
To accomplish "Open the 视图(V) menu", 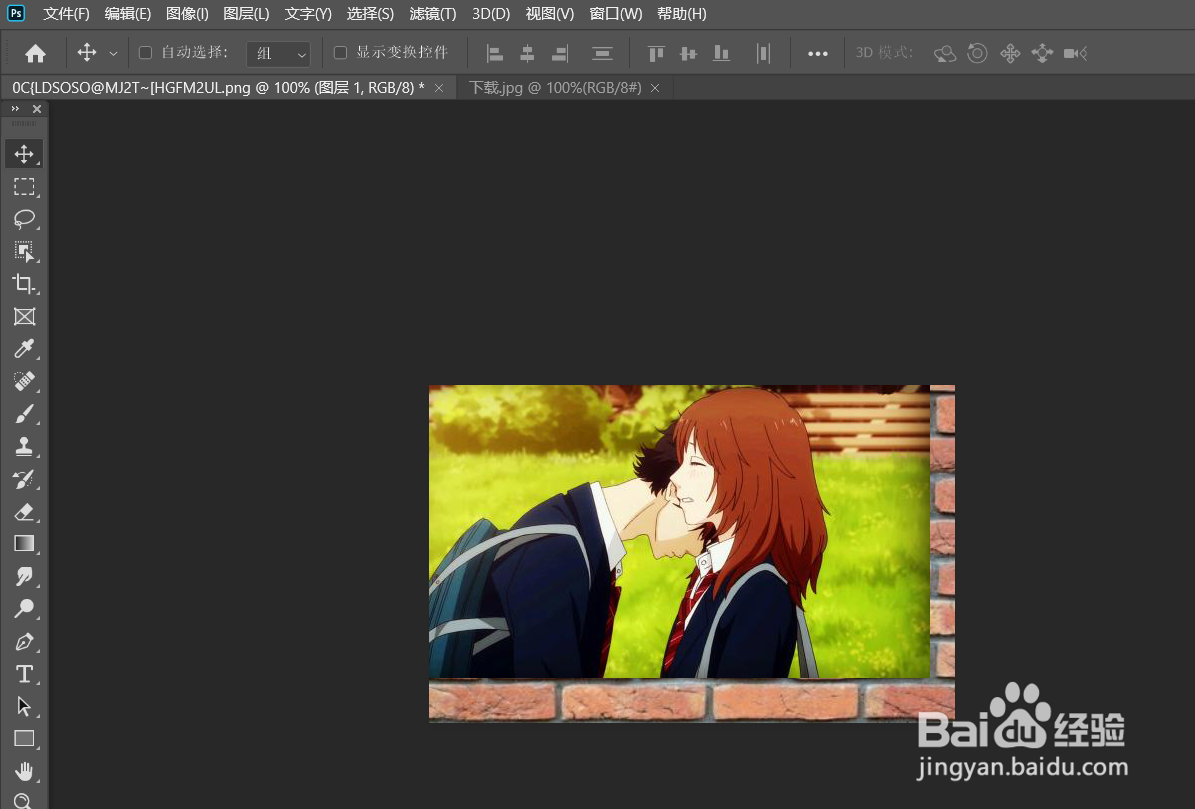I will [x=549, y=14].
